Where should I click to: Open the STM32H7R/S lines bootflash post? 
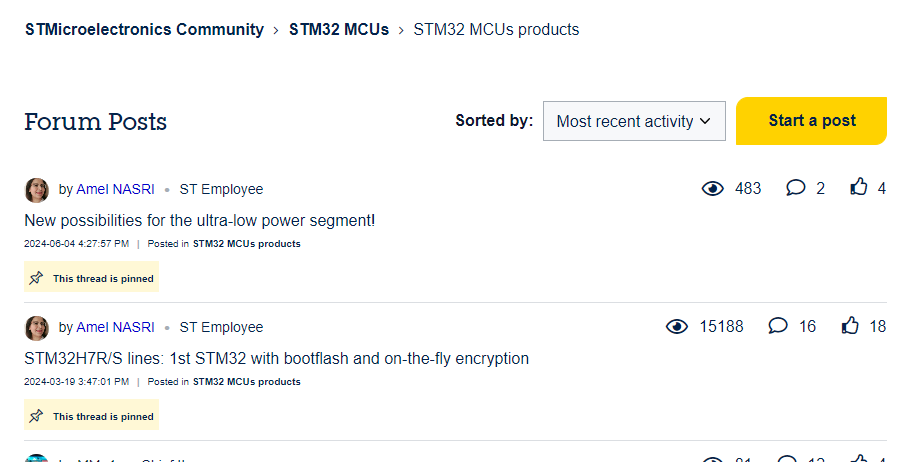pos(276,358)
